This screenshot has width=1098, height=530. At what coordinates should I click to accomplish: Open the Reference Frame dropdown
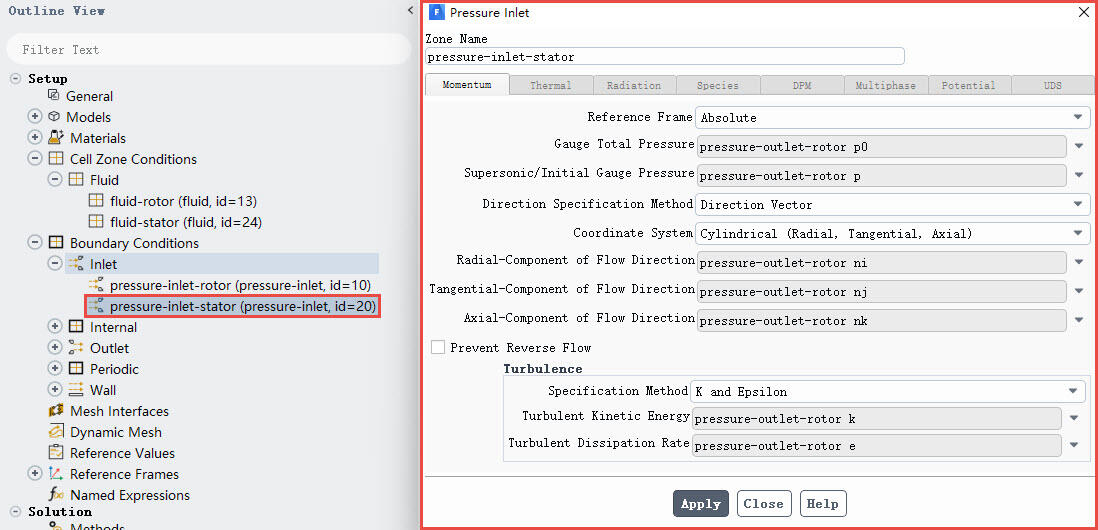click(892, 118)
